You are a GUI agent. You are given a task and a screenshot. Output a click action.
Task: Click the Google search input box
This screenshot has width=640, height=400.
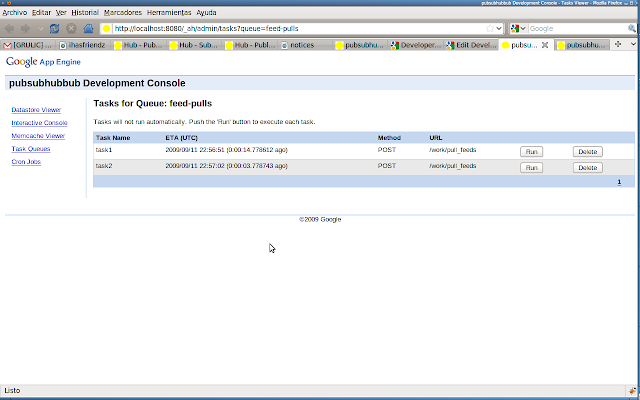[578, 29]
